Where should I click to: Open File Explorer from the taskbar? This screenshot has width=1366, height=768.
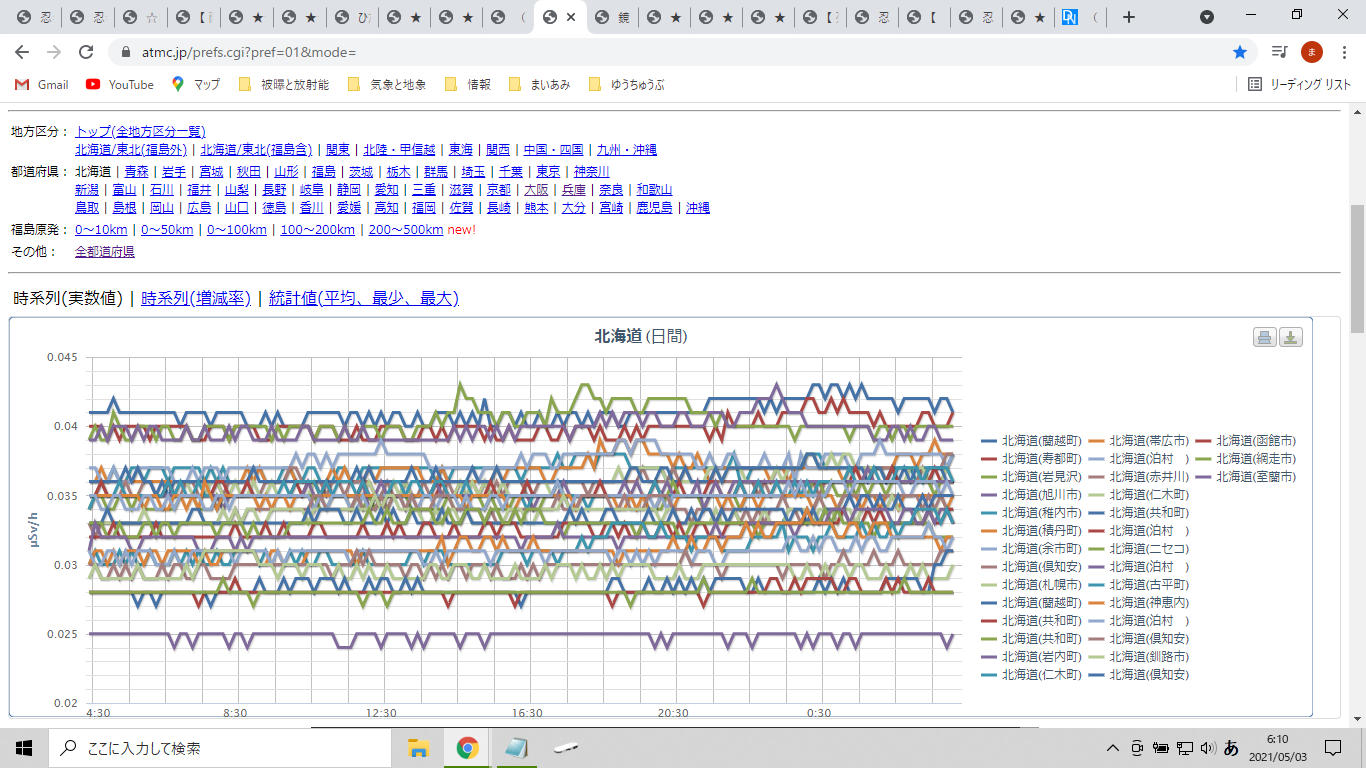point(418,747)
